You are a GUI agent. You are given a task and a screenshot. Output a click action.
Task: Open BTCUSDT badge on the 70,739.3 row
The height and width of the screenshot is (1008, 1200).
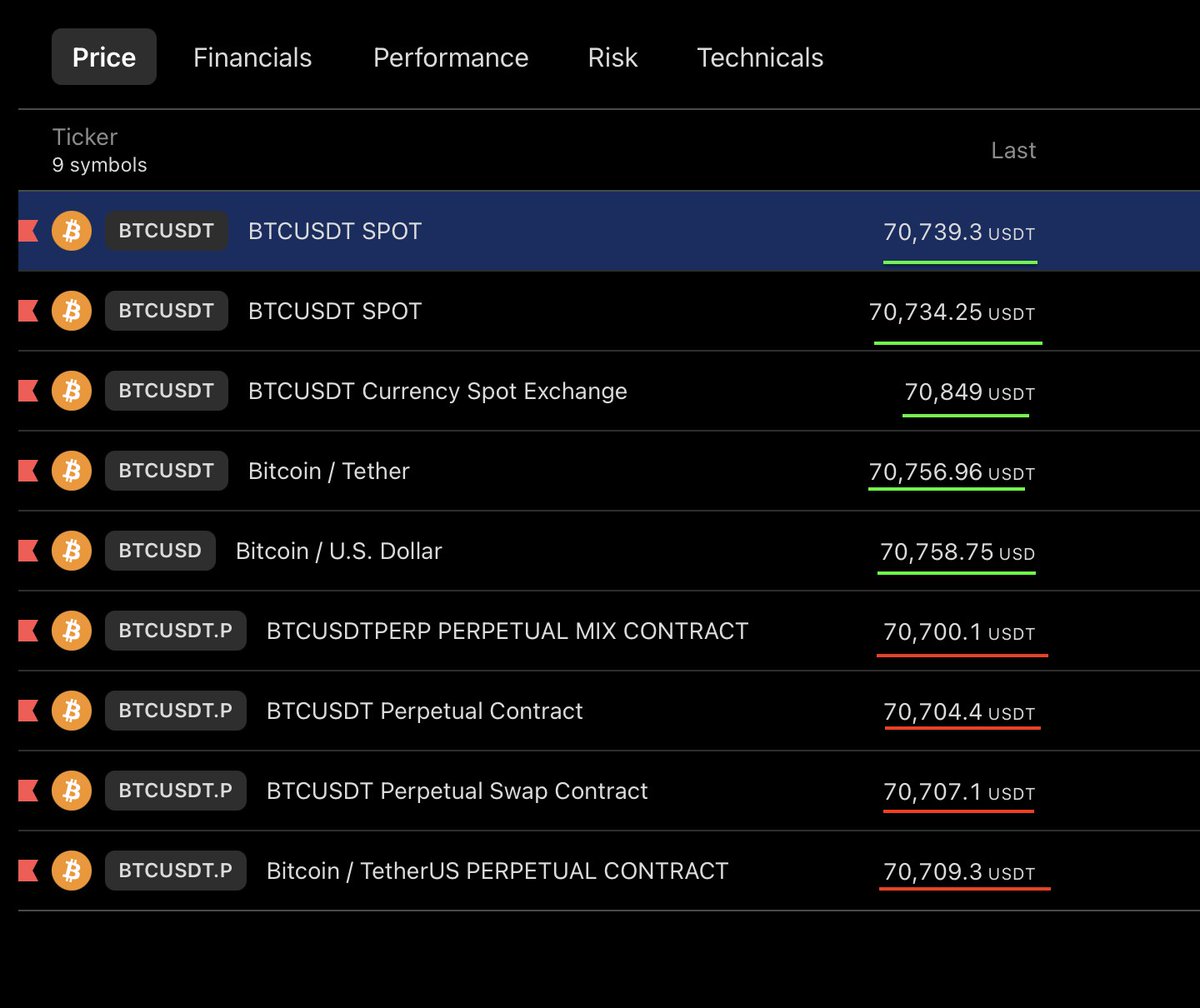pos(166,231)
